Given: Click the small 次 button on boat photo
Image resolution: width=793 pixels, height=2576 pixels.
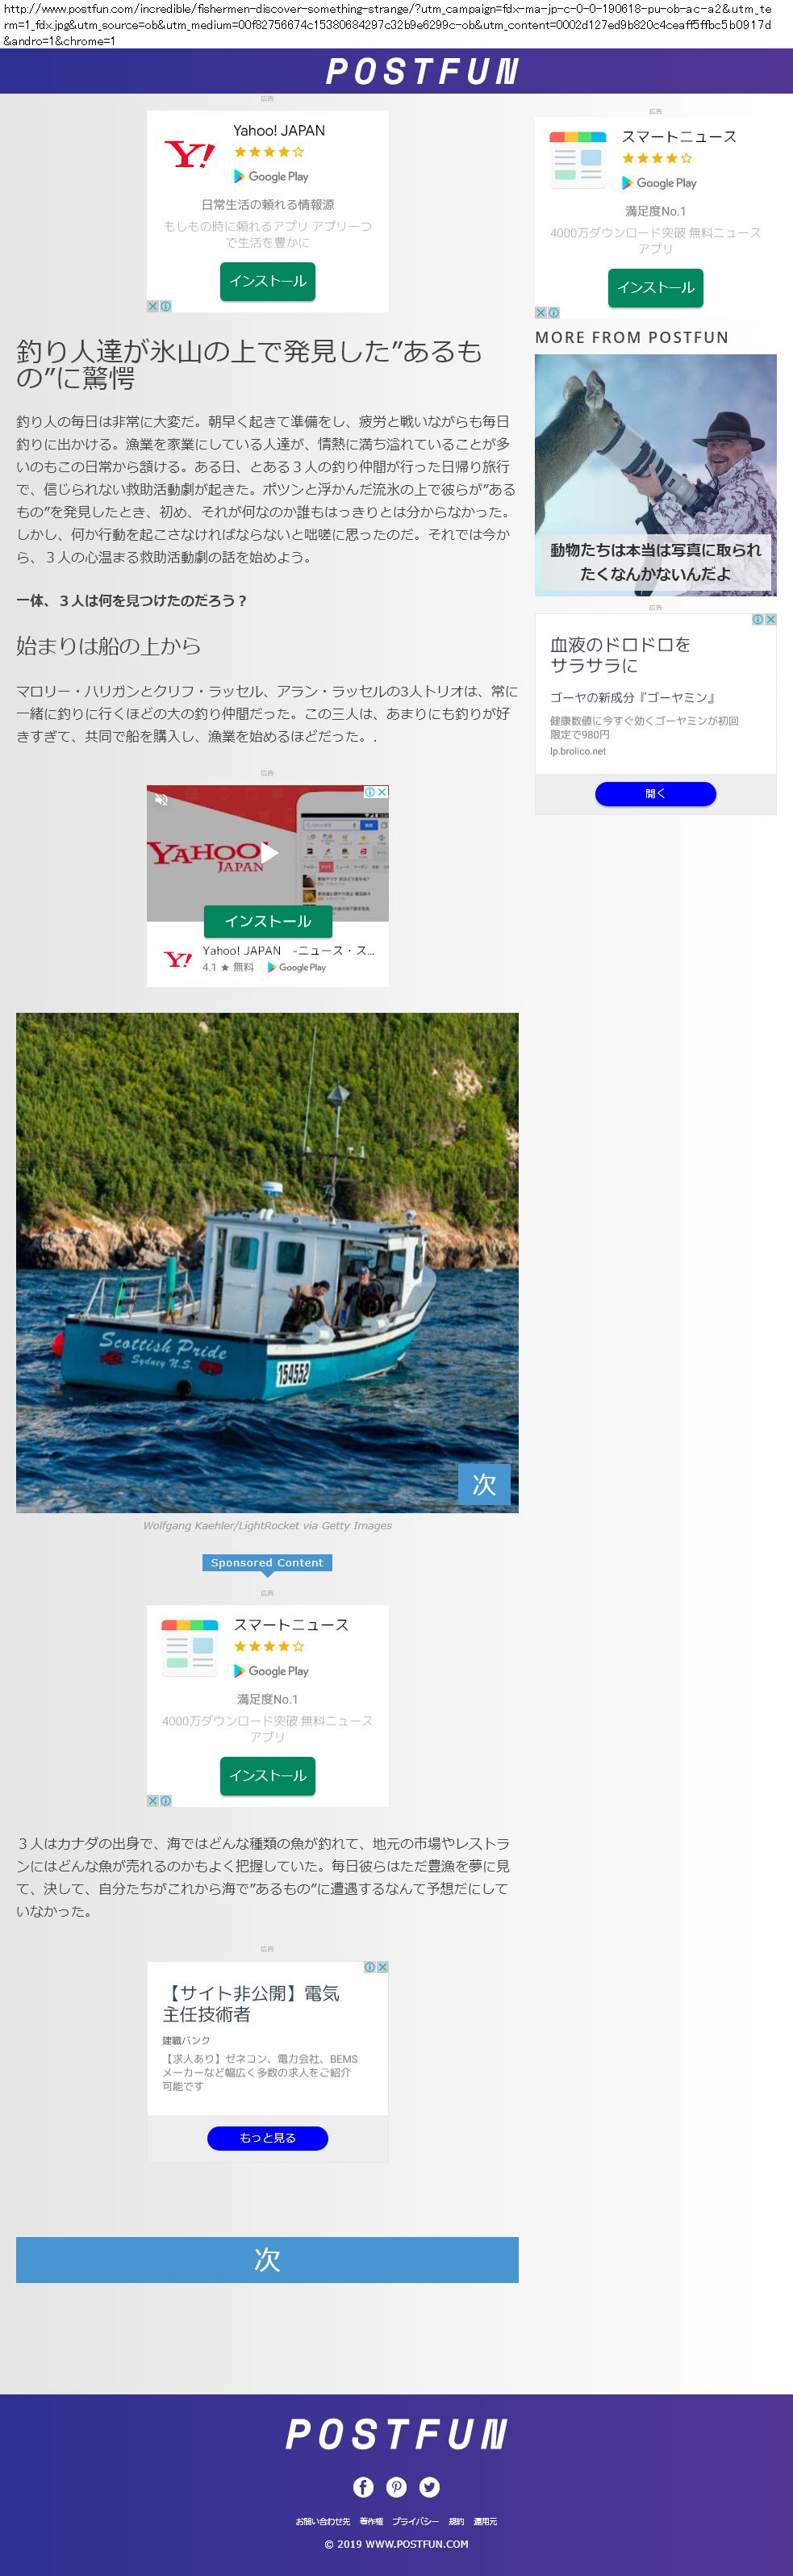Looking at the screenshot, I should pyautogui.click(x=484, y=1484).
